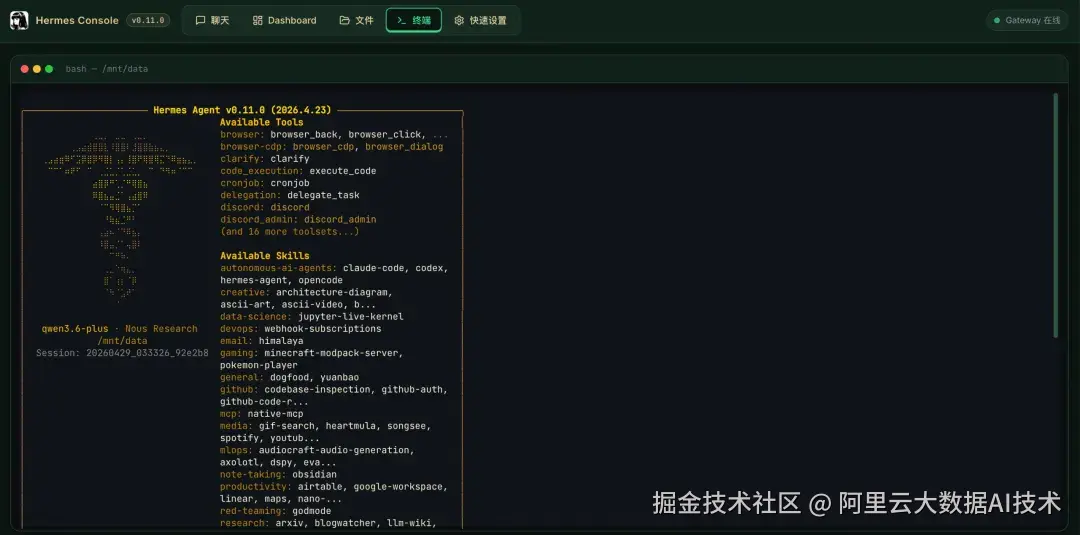Click the delegation: delegate_task line
Screen dimensions: 1080x535
click(290, 196)
